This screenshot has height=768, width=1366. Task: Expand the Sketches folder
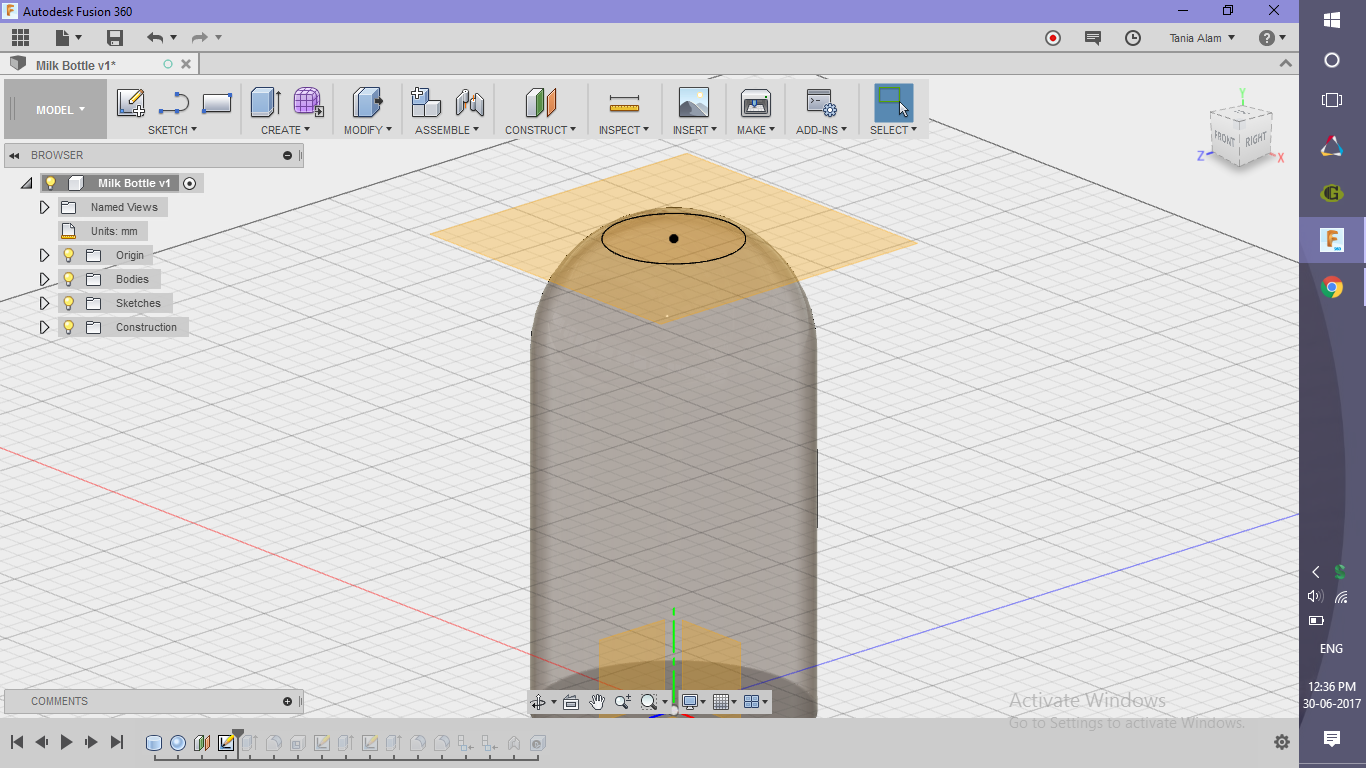[44, 303]
